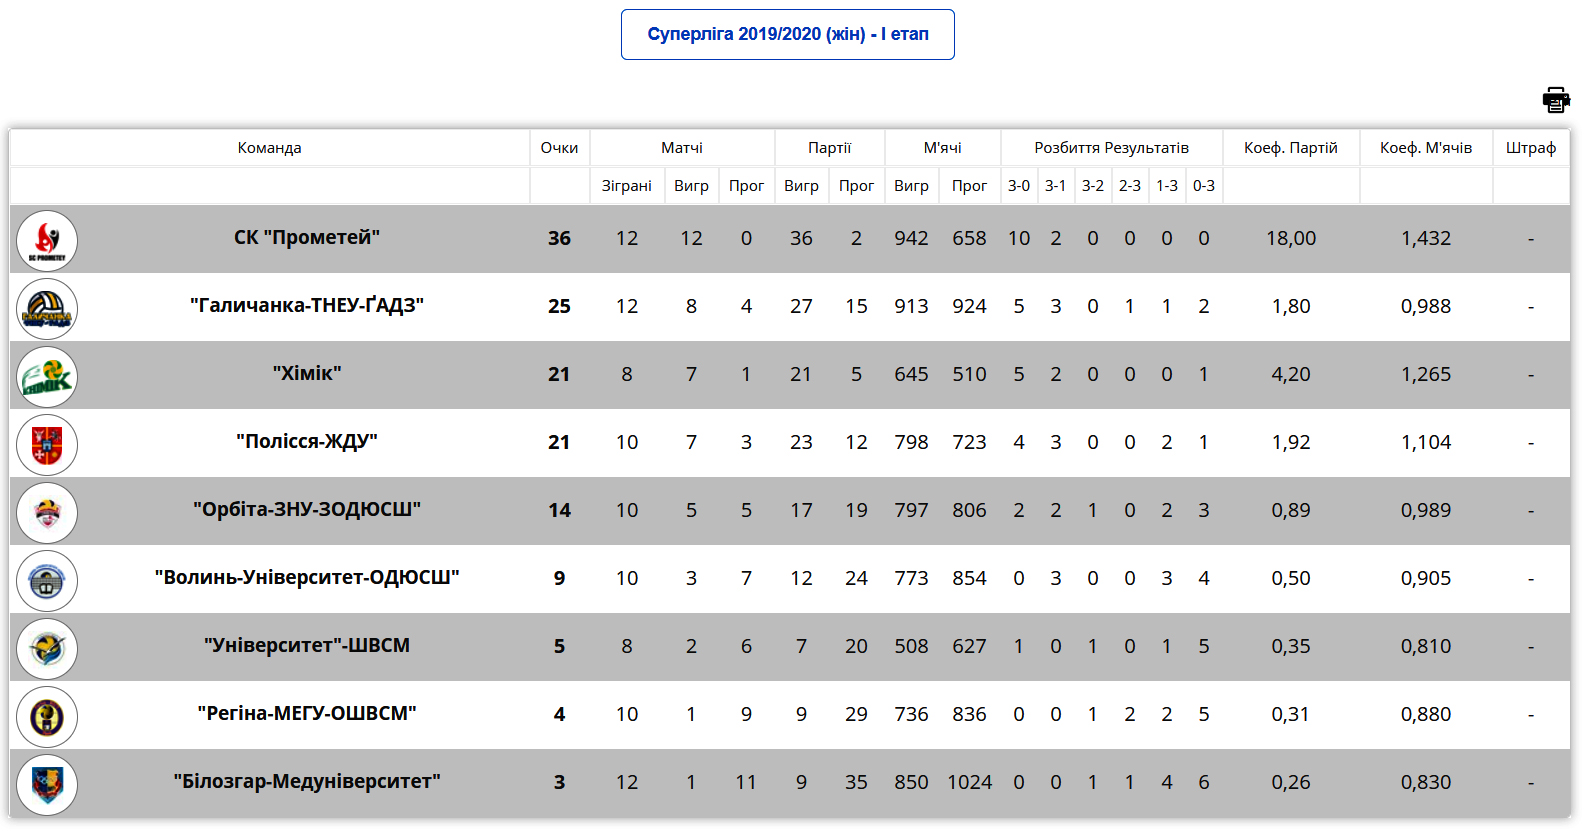Click the Зіграні sub-header
This screenshot has height=831, width=1585.
pyautogui.click(x=627, y=186)
